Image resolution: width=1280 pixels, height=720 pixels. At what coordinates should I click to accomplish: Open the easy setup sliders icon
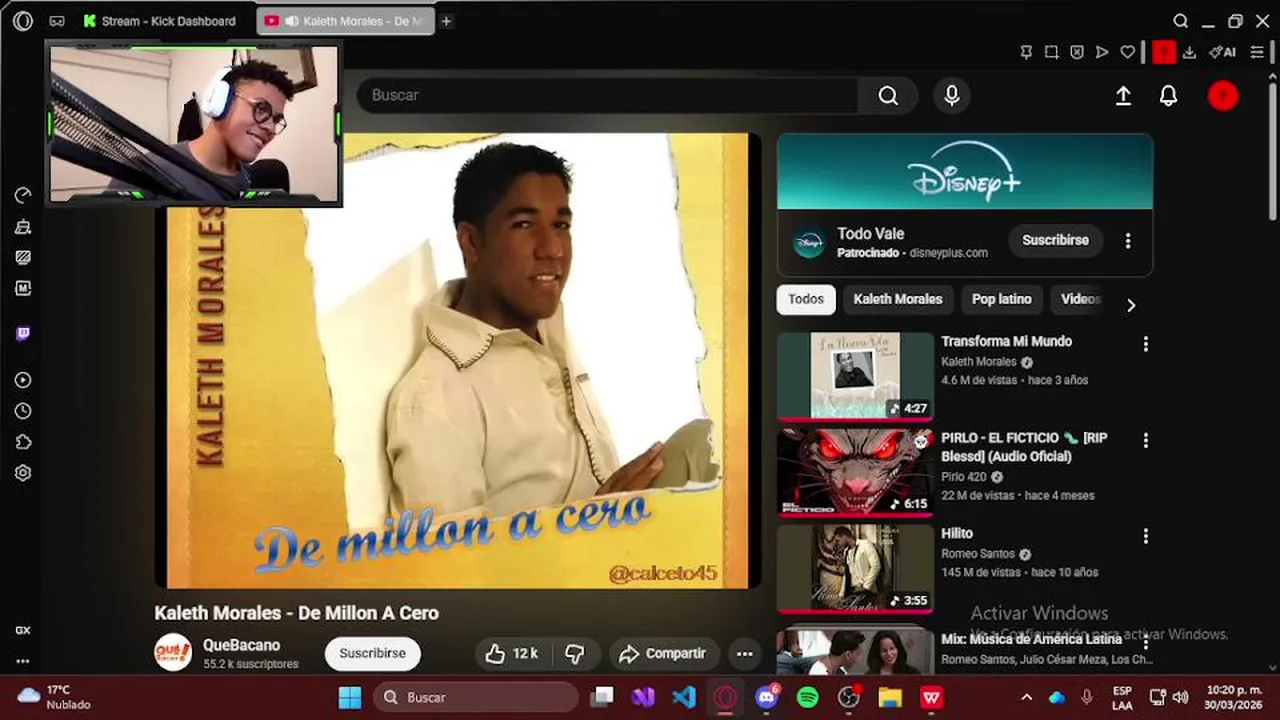click(1257, 52)
